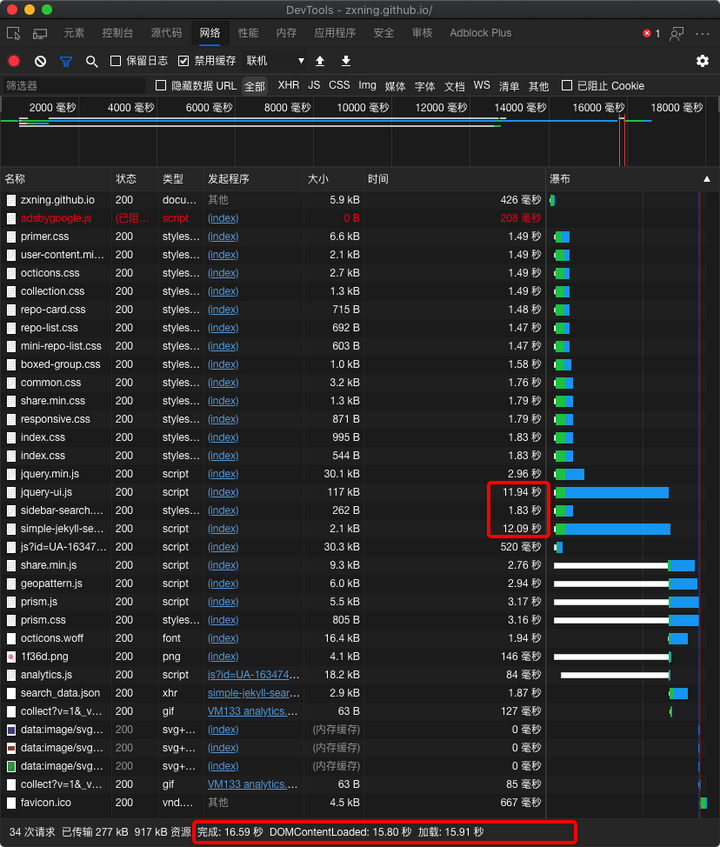Click the image icon beside 1f36d.png
Screen dimensions: 720x847
(11, 657)
